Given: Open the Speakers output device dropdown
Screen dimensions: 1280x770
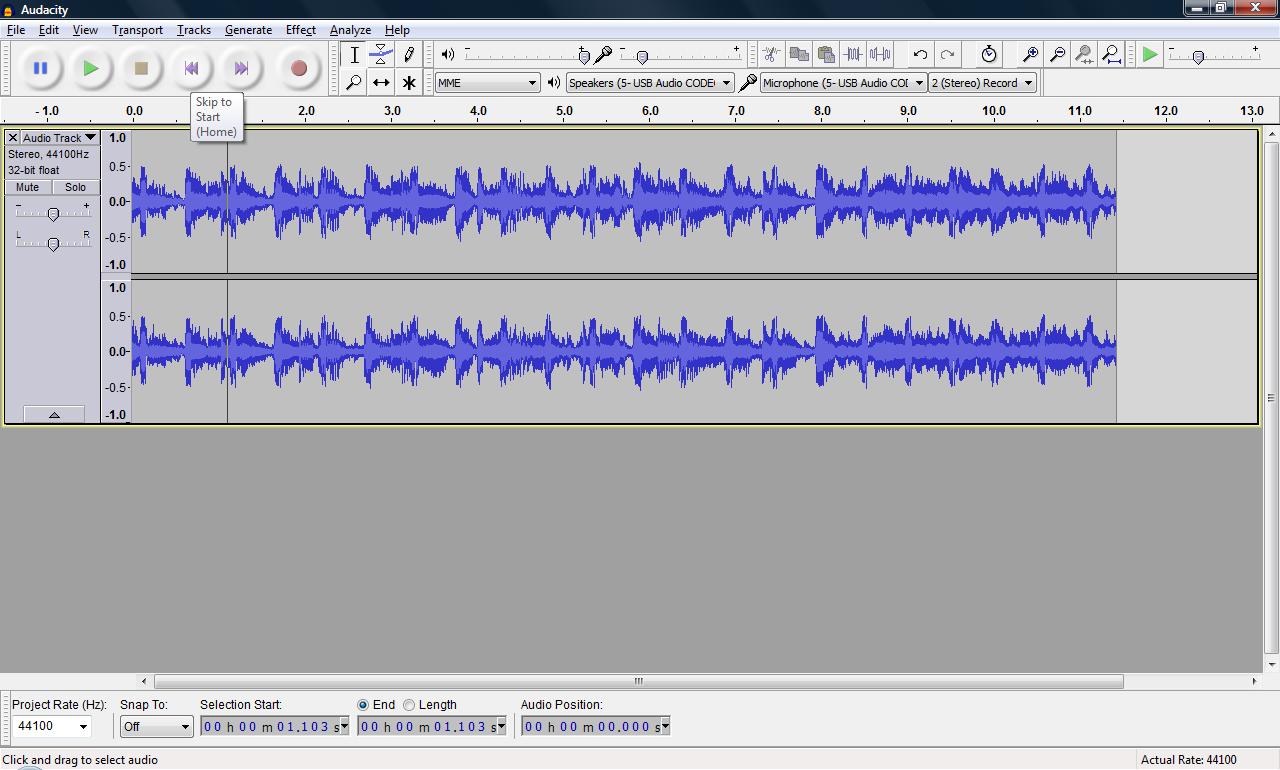Looking at the screenshot, I should [650, 83].
